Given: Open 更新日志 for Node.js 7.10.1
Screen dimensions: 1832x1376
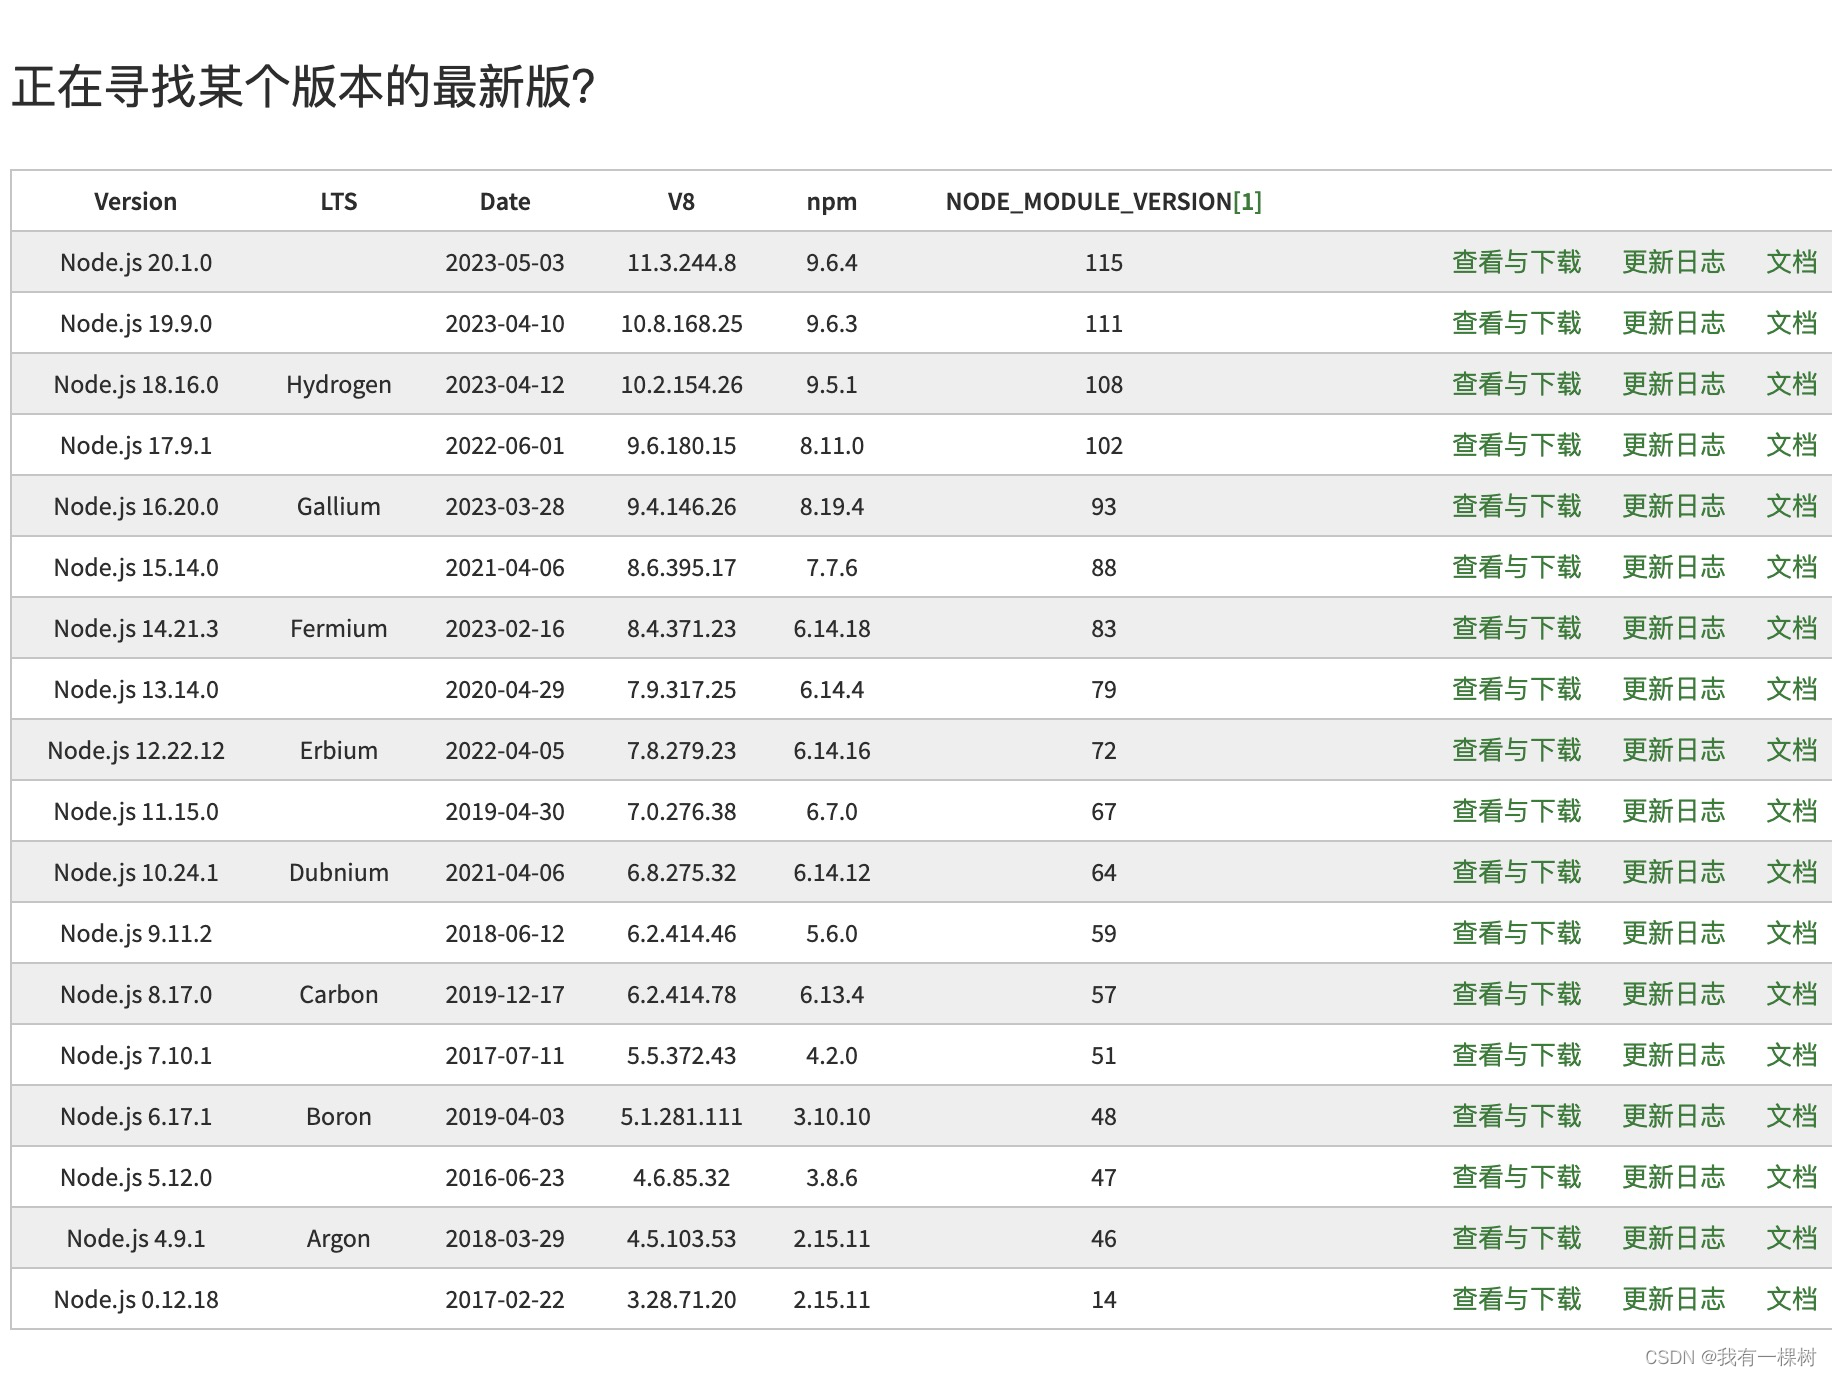Looking at the screenshot, I should [x=1674, y=1055].
